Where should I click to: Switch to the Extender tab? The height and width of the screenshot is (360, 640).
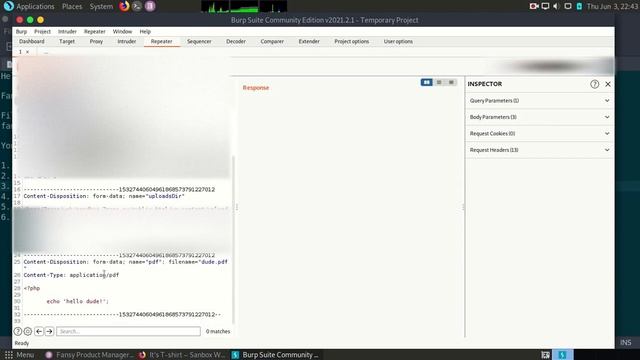(309, 41)
